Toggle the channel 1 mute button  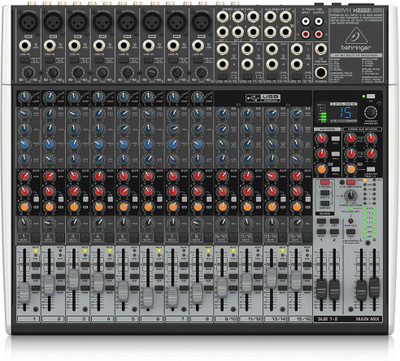(24, 238)
